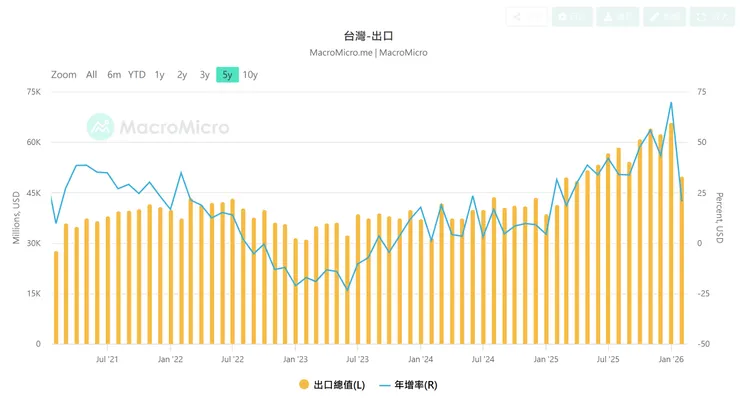Click the Jan '23 x-axis label

[x=295, y=359]
